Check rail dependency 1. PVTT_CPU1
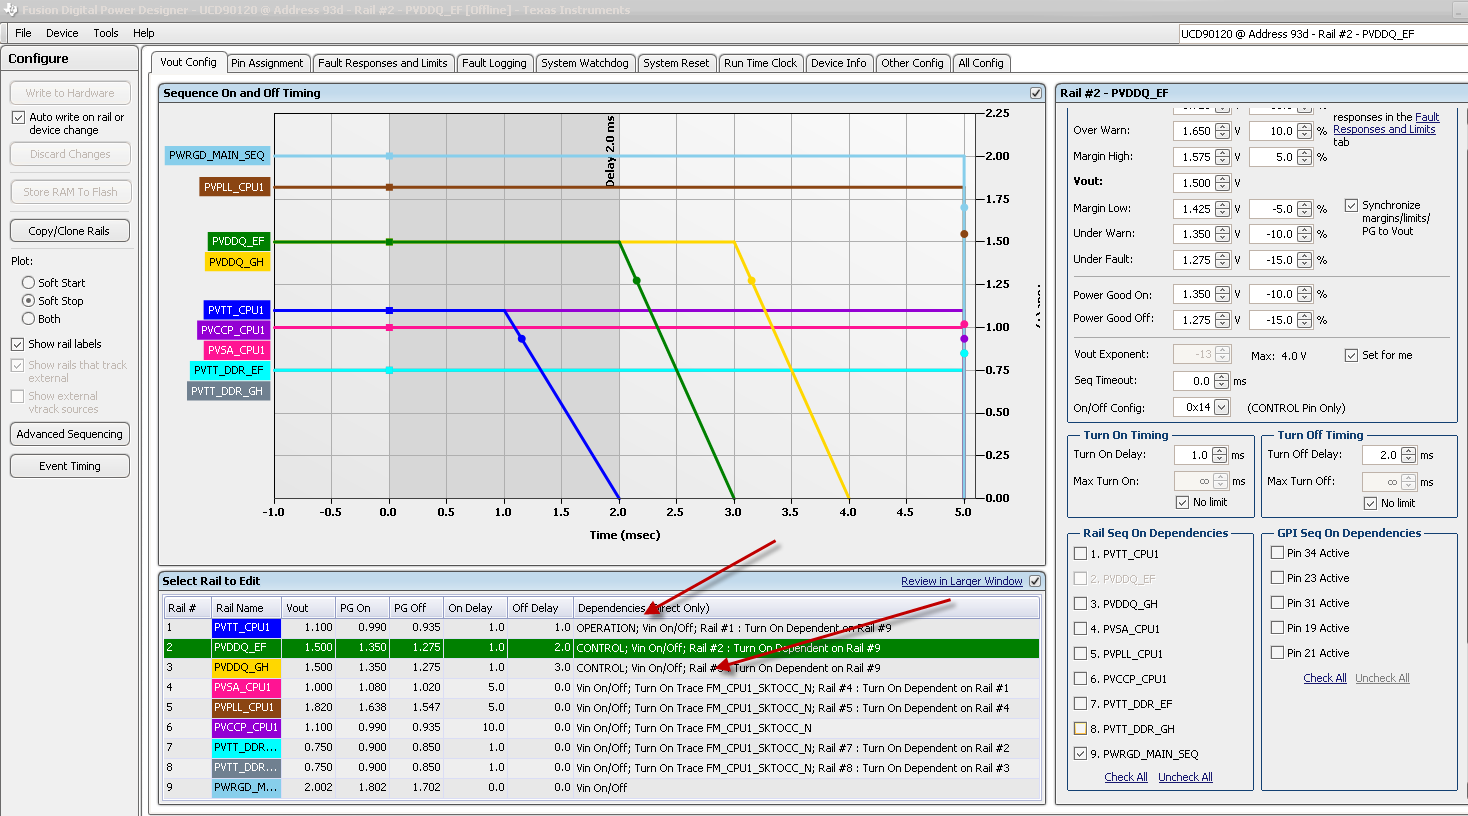The height and width of the screenshot is (816, 1468). [x=1080, y=554]
